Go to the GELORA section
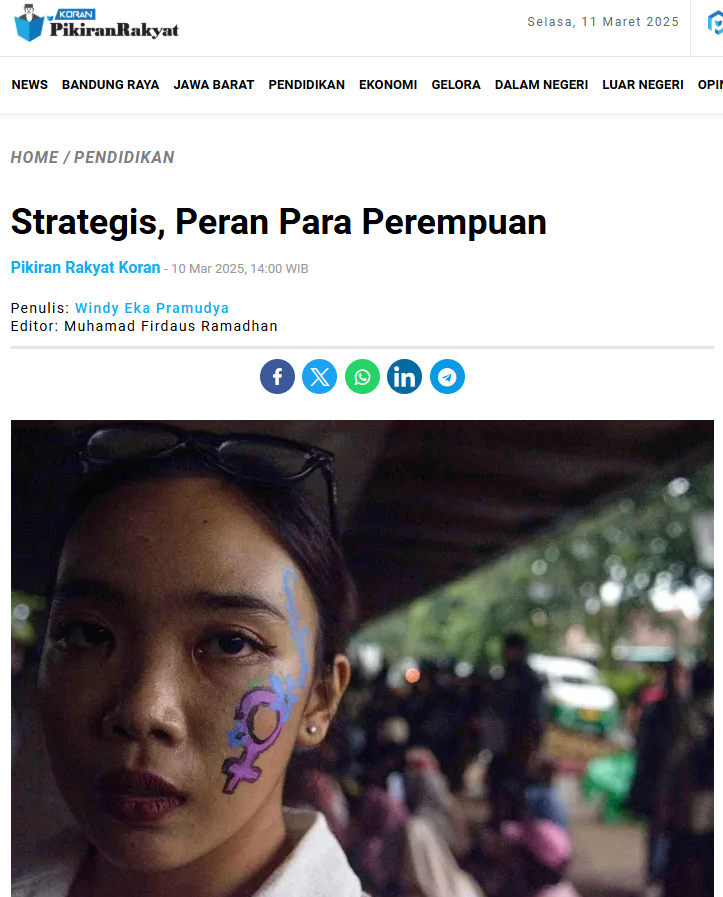 pyautogui.click(x=456, y=85)
